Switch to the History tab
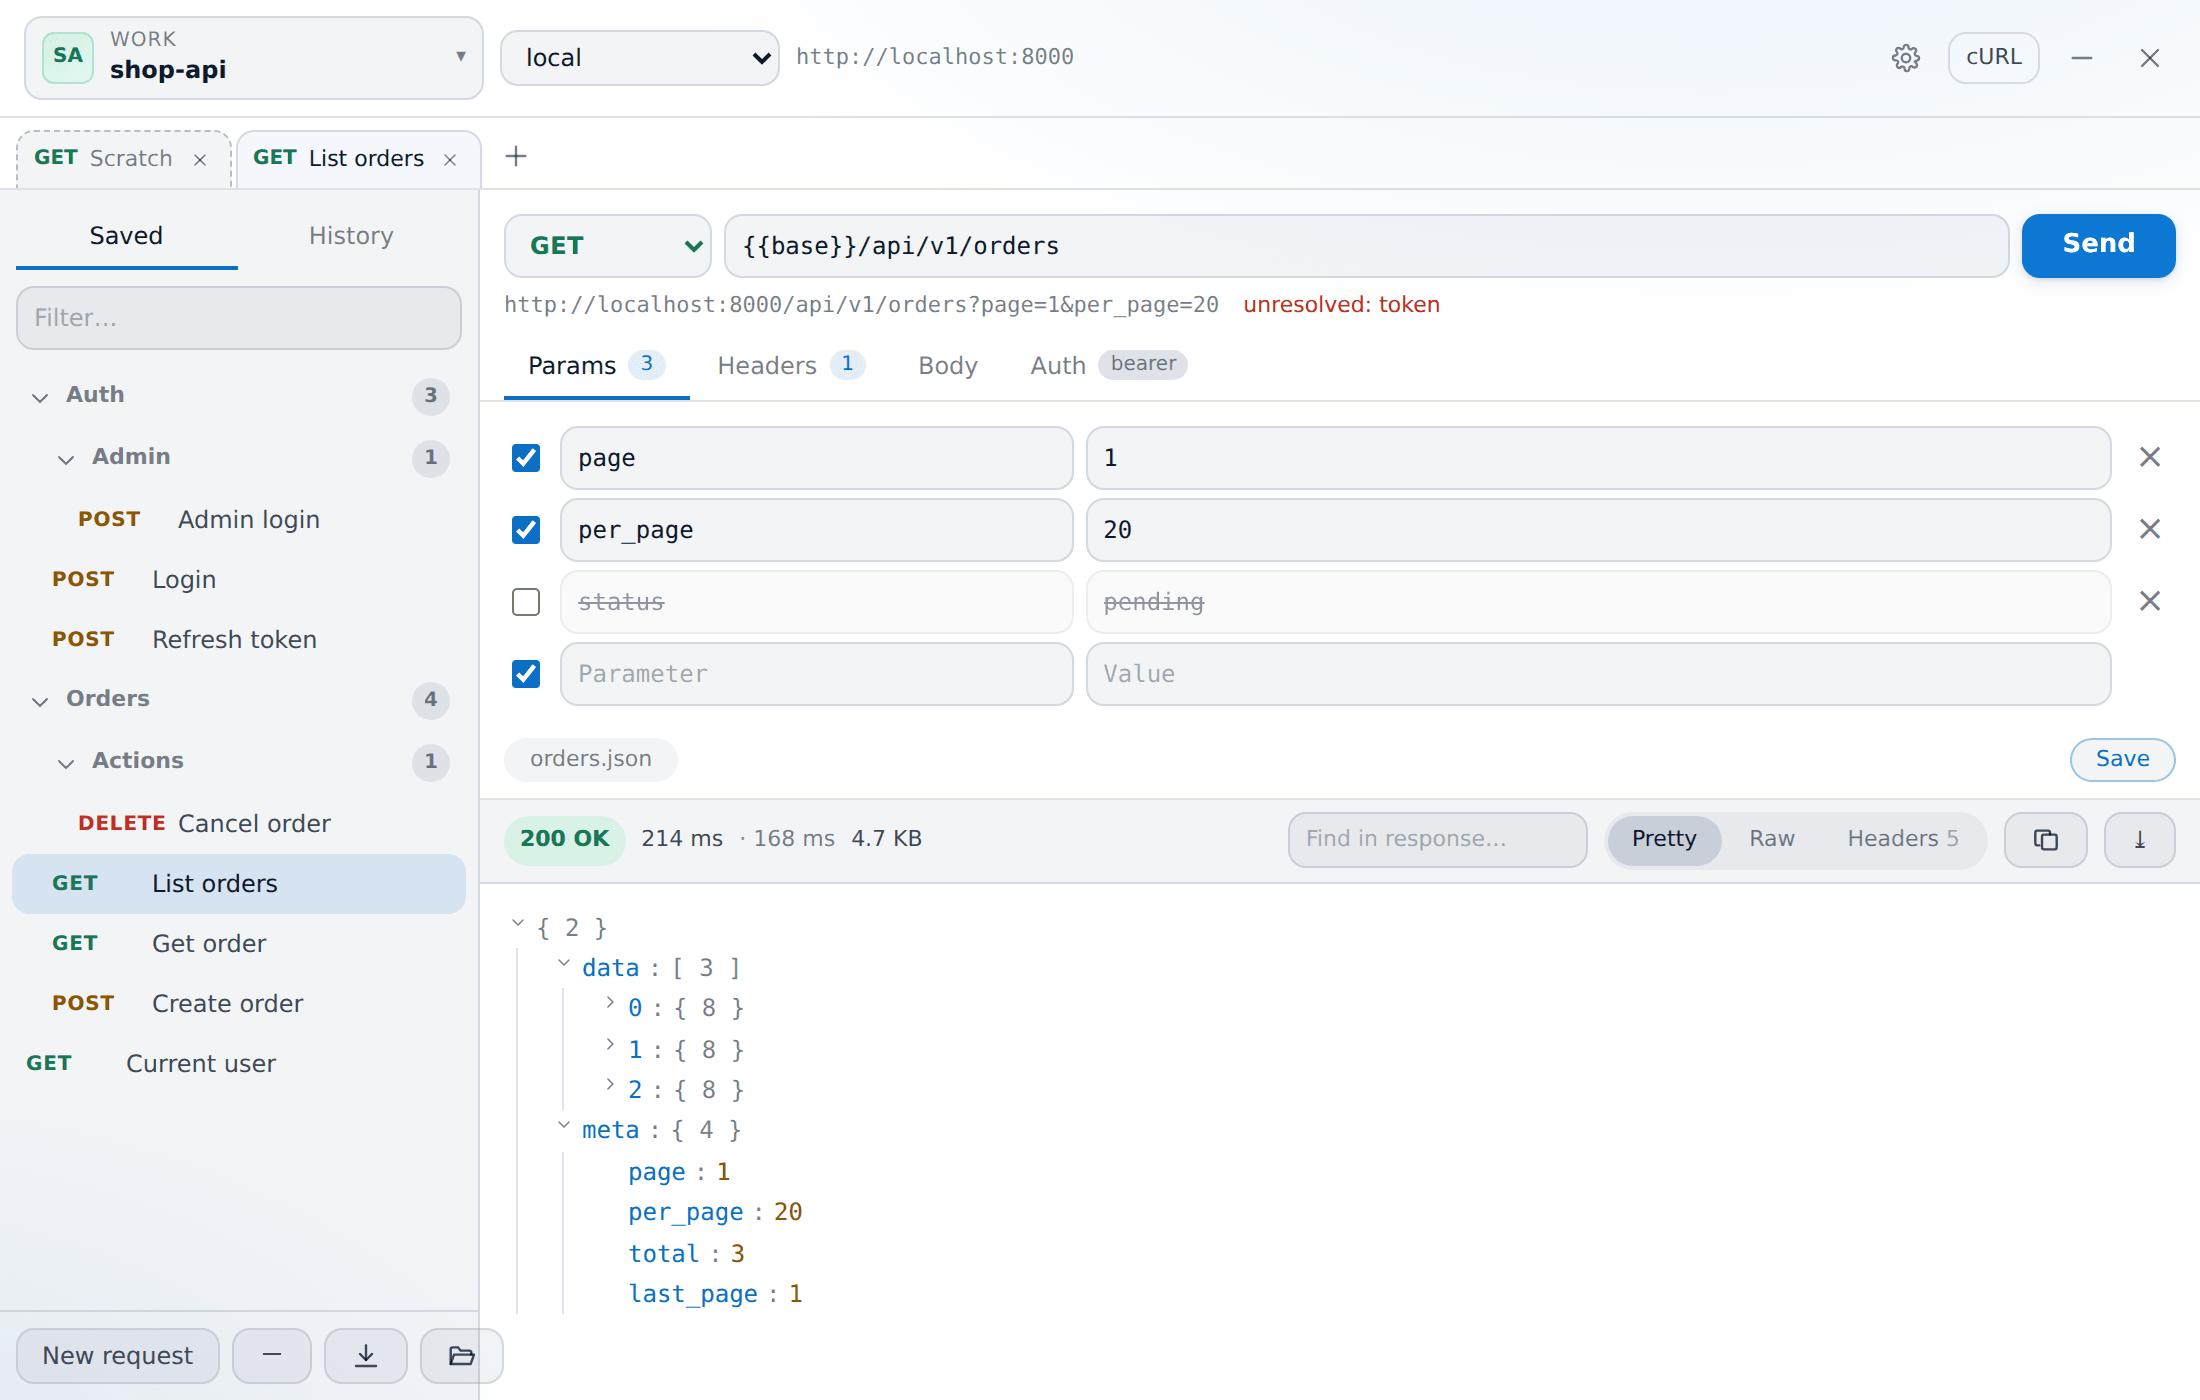This screenshot has width=2200, height=1400. (x=351, y=236)
